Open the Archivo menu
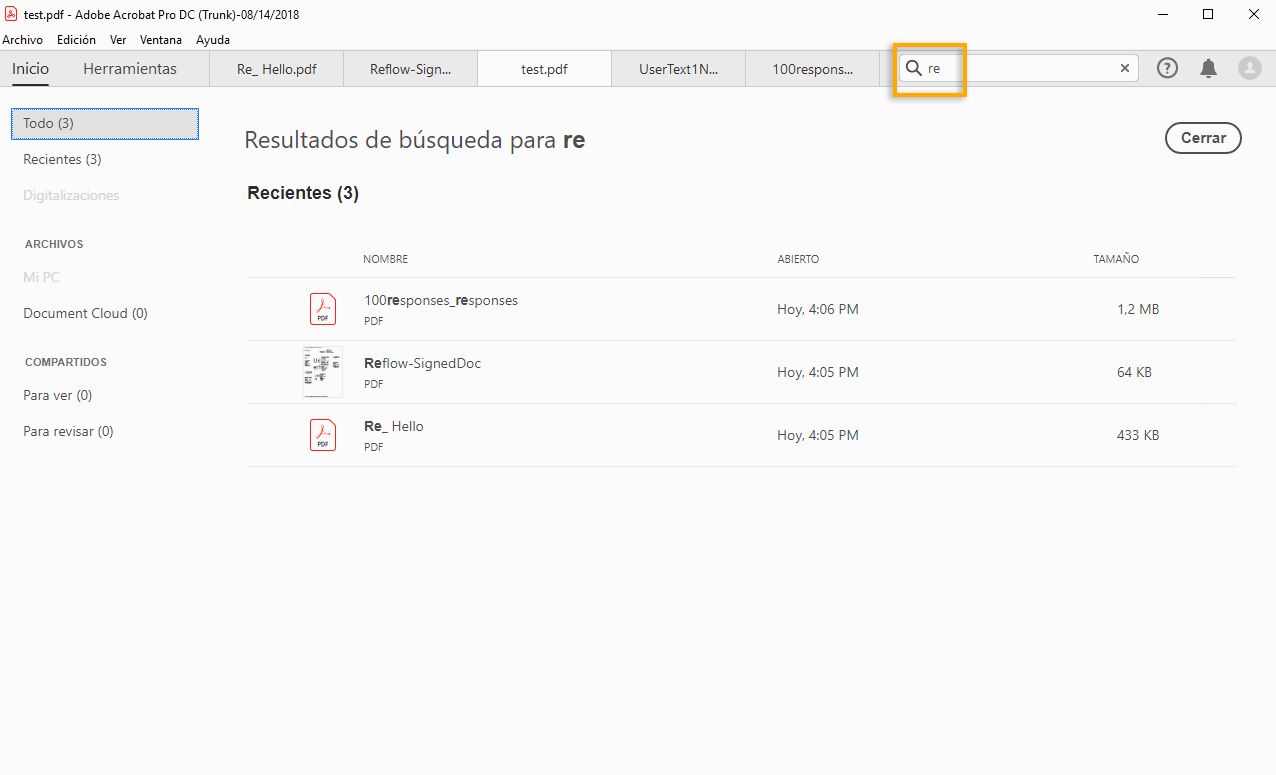The width and height of the screenshot is (1276, 775). coord(23,40)
